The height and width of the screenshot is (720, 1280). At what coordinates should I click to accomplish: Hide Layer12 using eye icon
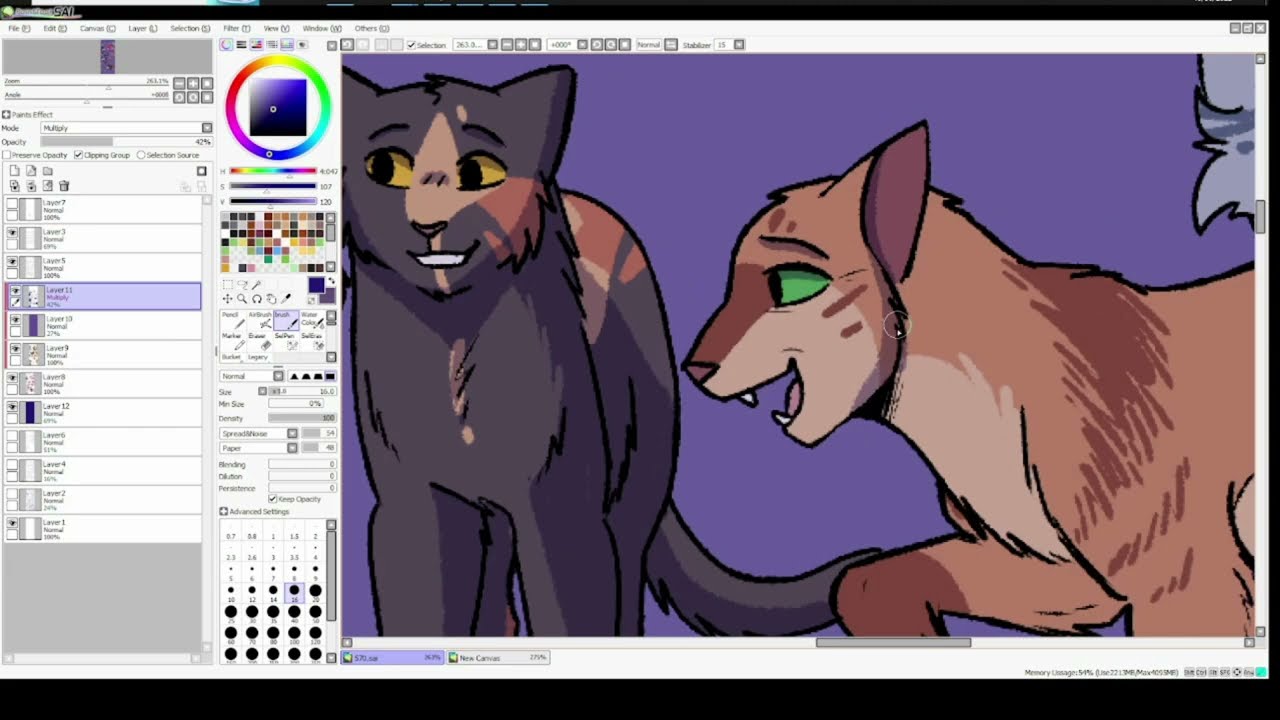pos(13,406)
